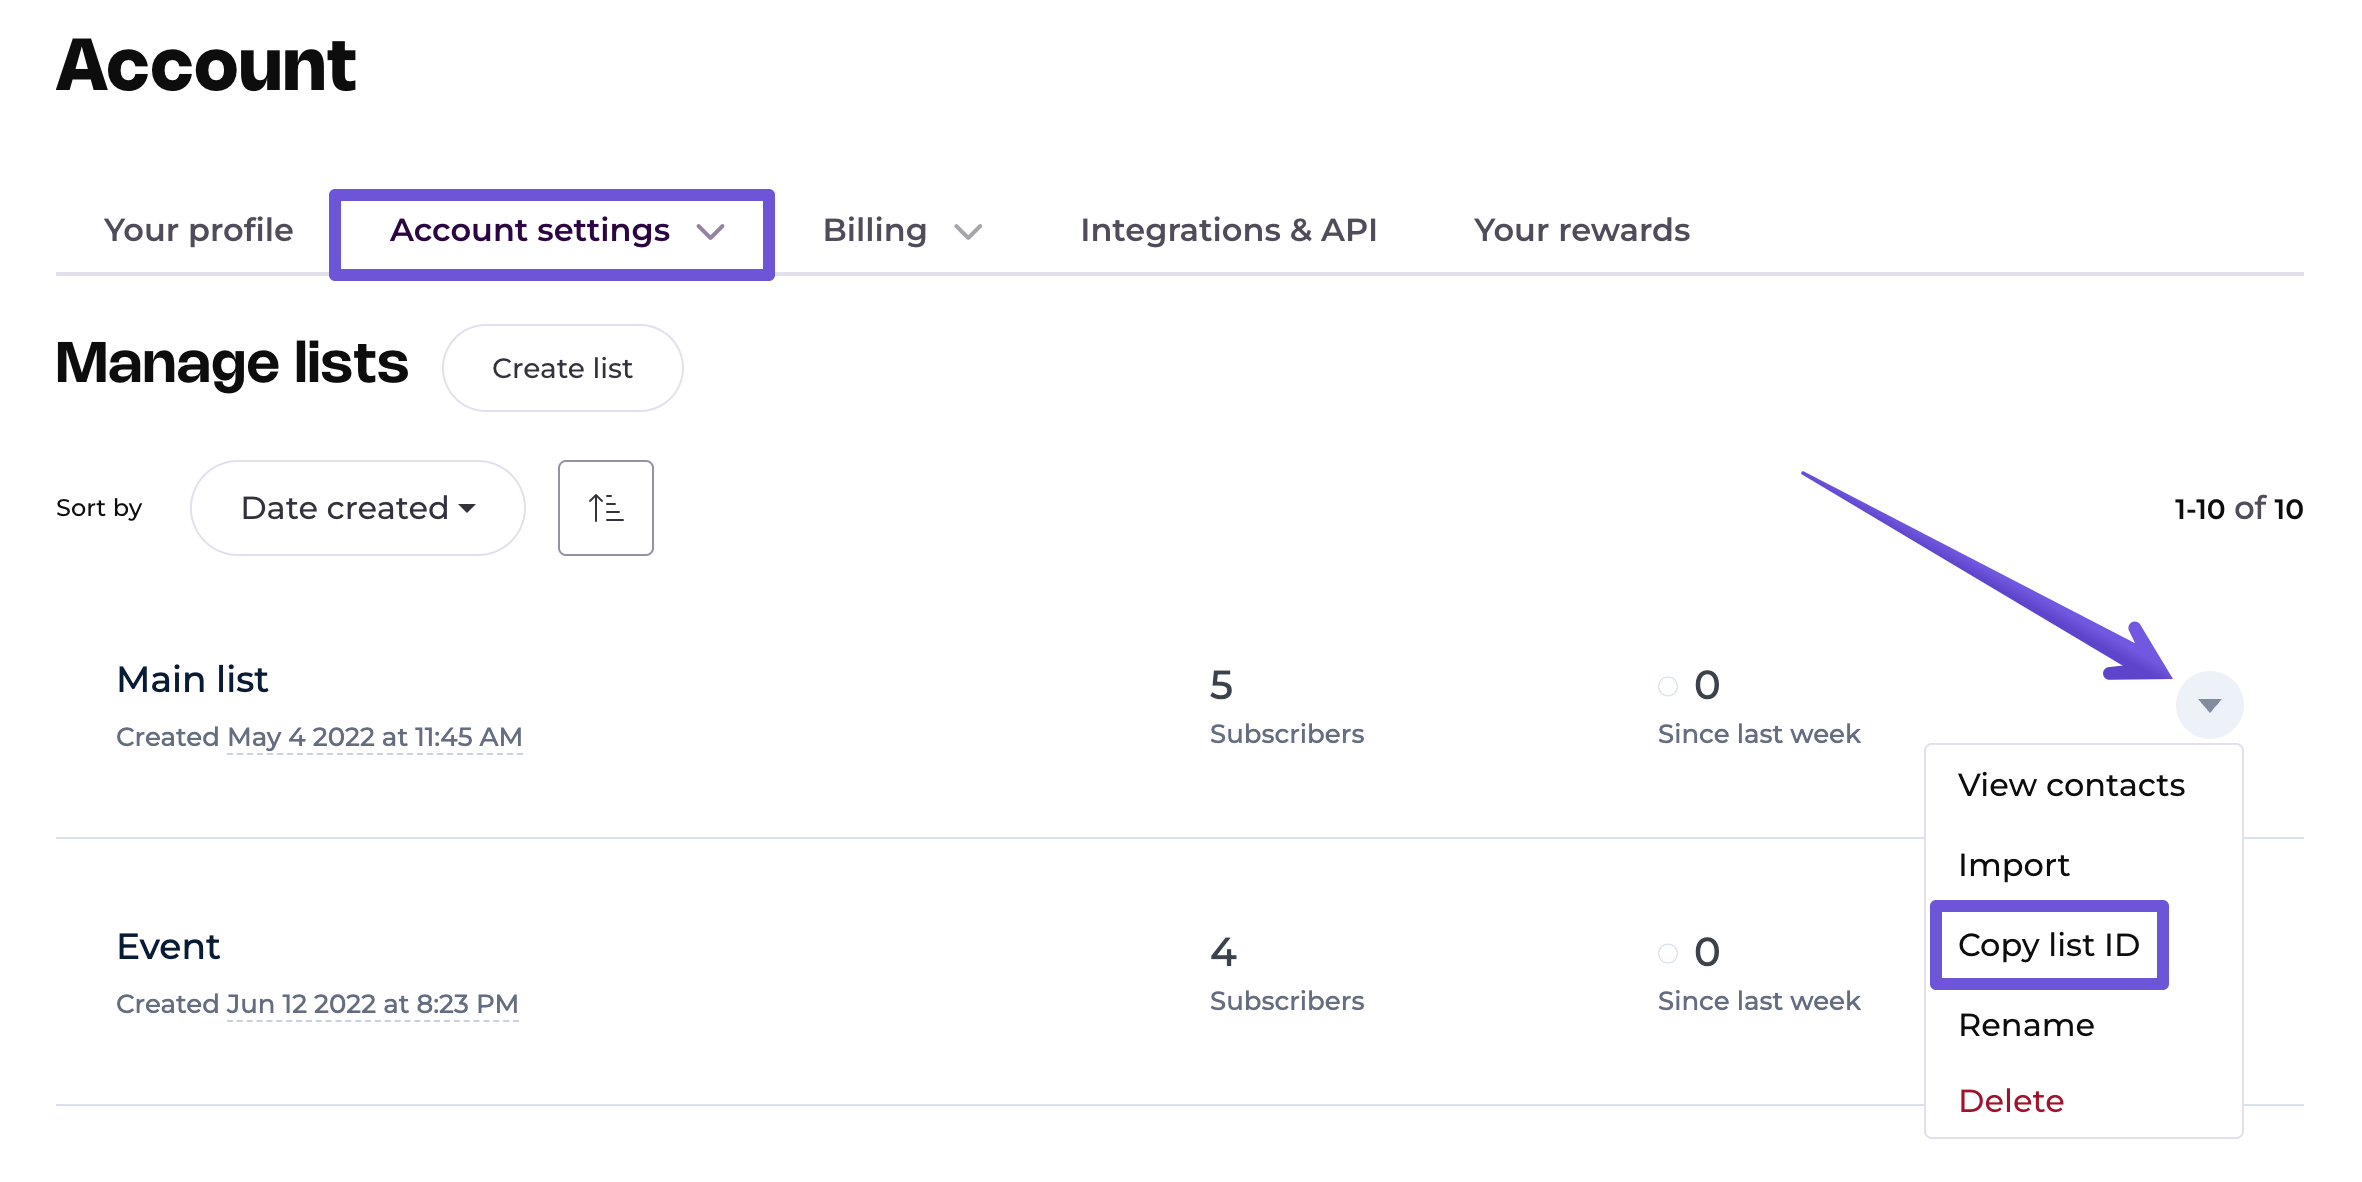Open Date created sort dropdown
This screenshot has width=2362, height=1182.
[357, 508]
